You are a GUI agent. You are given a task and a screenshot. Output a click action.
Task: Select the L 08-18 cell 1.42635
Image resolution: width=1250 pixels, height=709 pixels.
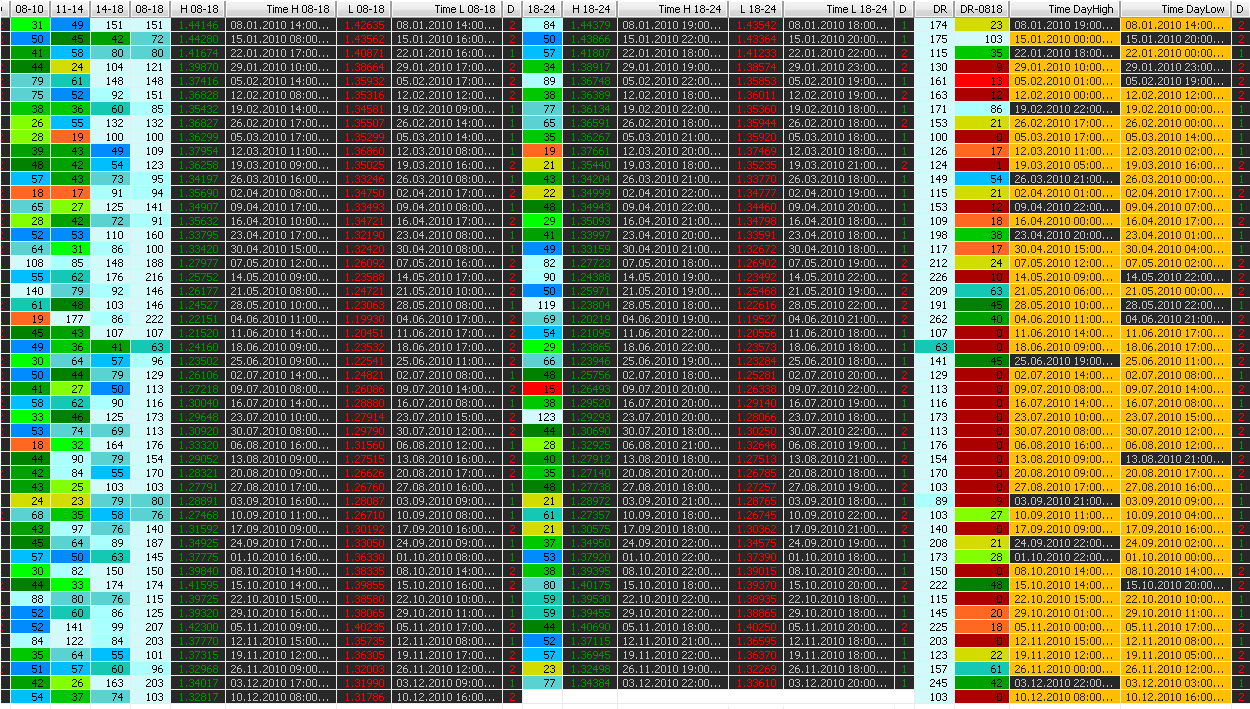point(363,24)
